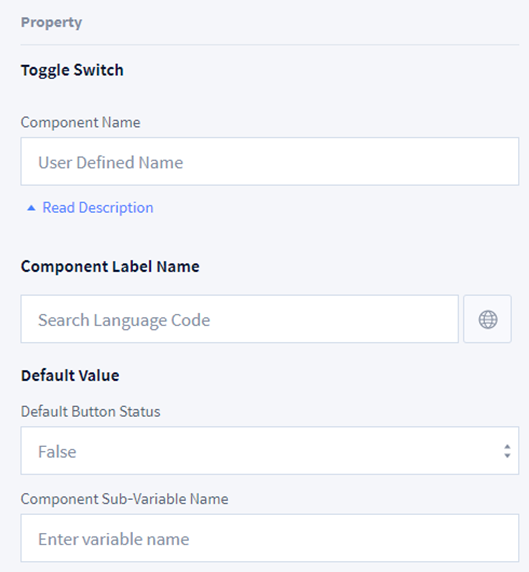This screenshot has width=529, height=572.
Task: Click the word Description in the blue link
Action: [116, 208]
